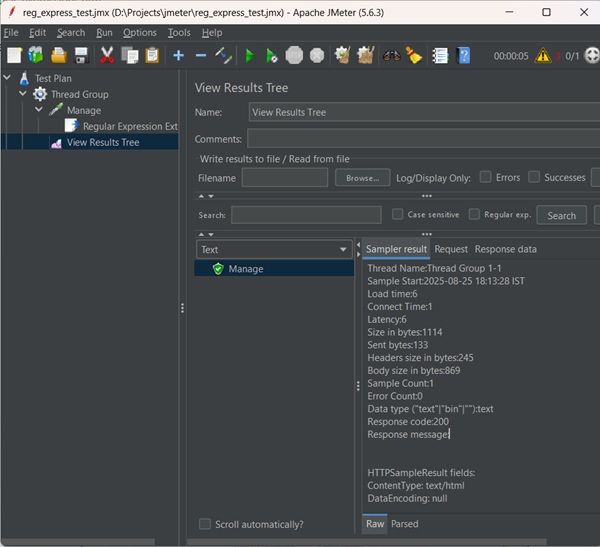Screen dimensions: 600x547
Task: Collapse all nodes with minus icon
Action: pos(201,56)
